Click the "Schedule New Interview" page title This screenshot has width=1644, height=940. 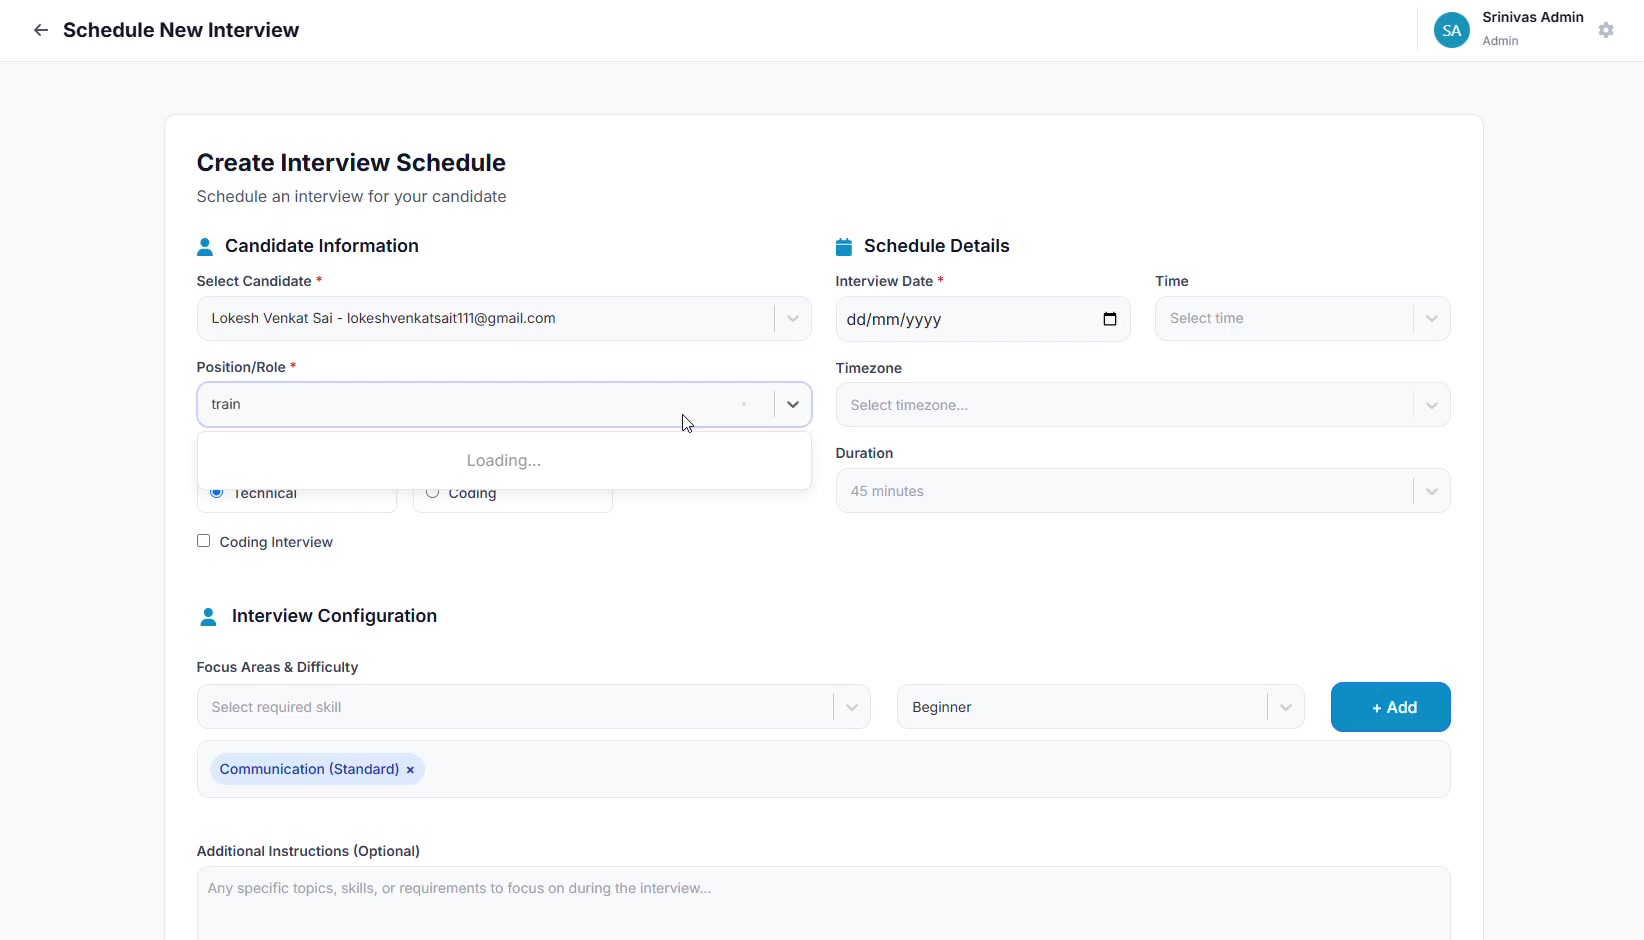coord(181,30)
